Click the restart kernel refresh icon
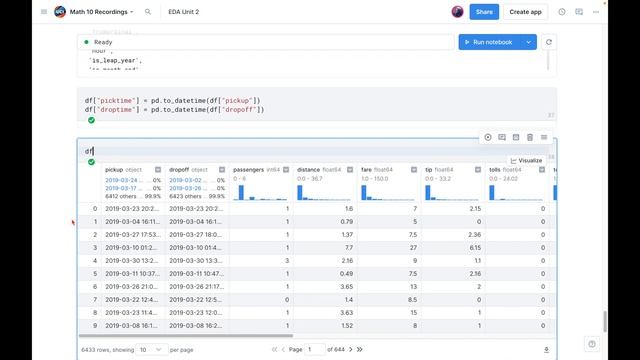 point(549,42)
